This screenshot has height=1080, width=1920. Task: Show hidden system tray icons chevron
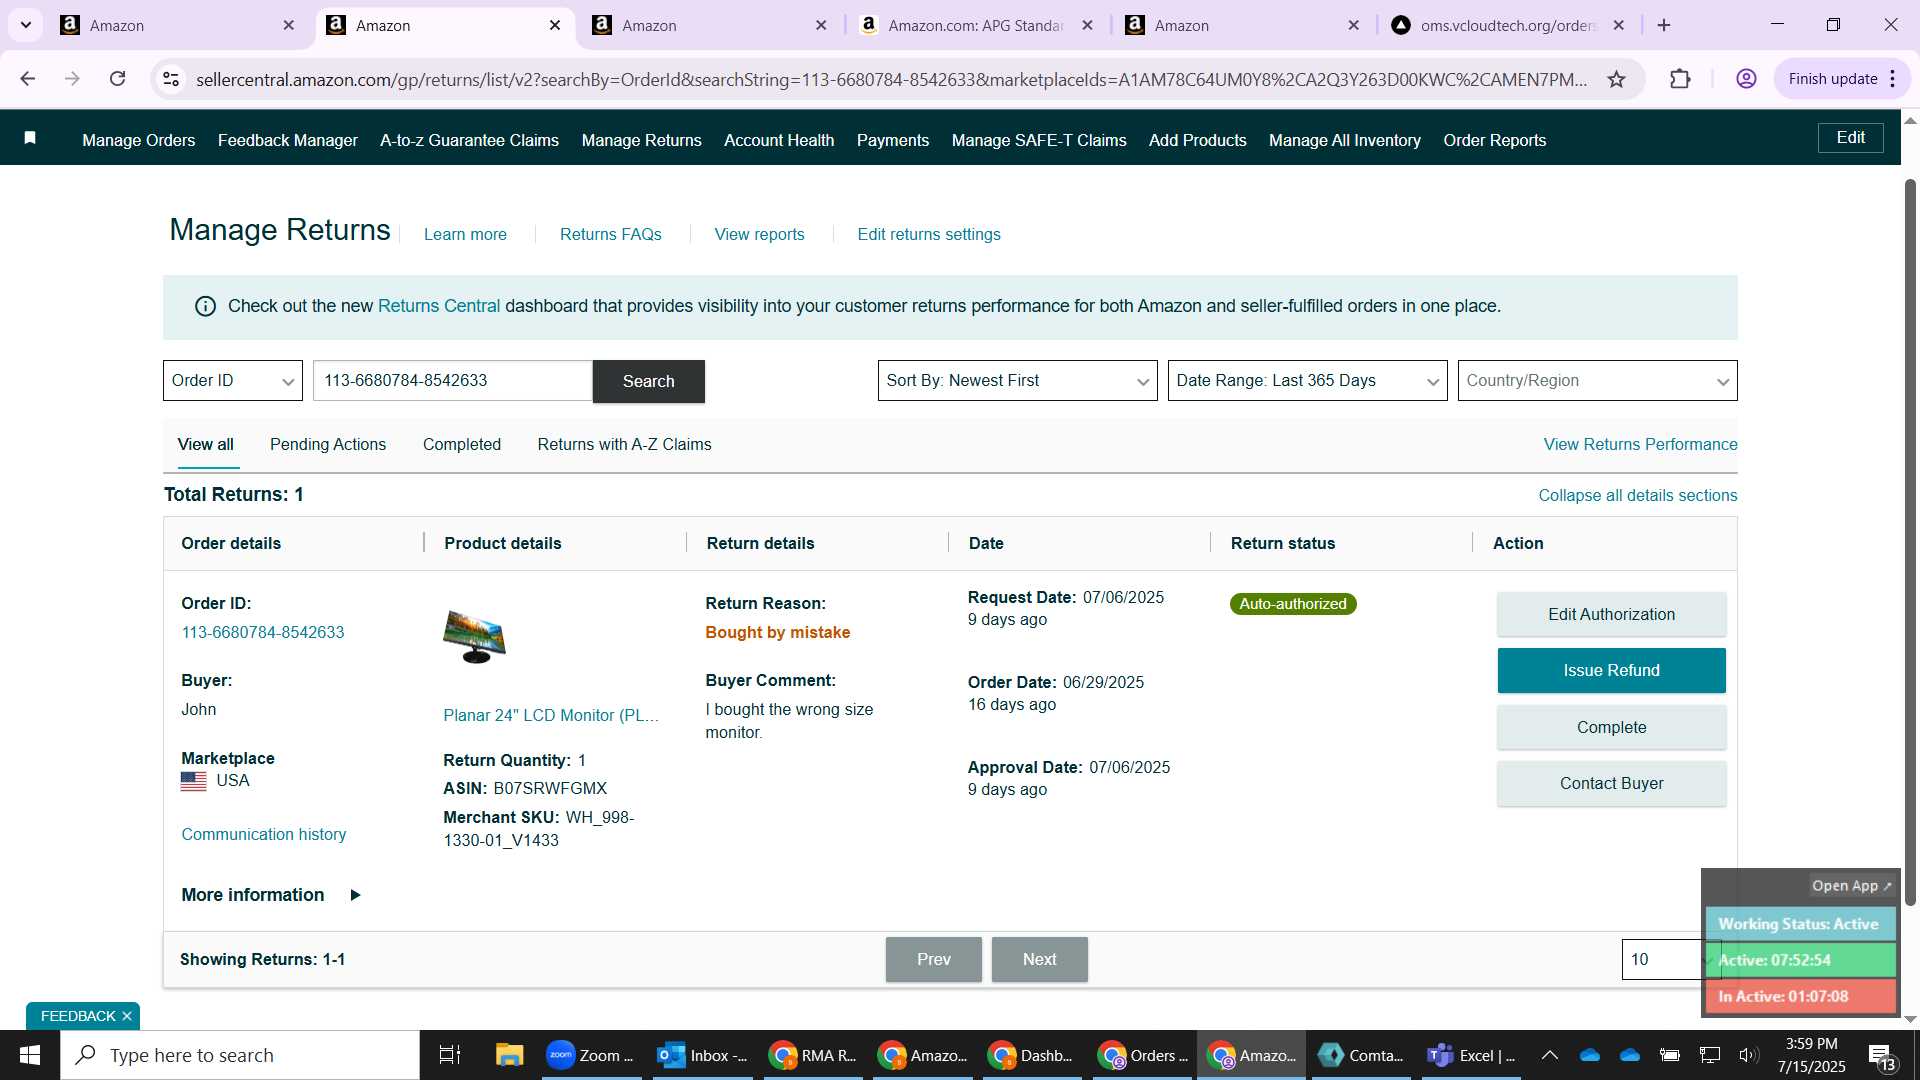(1550, 1055)
